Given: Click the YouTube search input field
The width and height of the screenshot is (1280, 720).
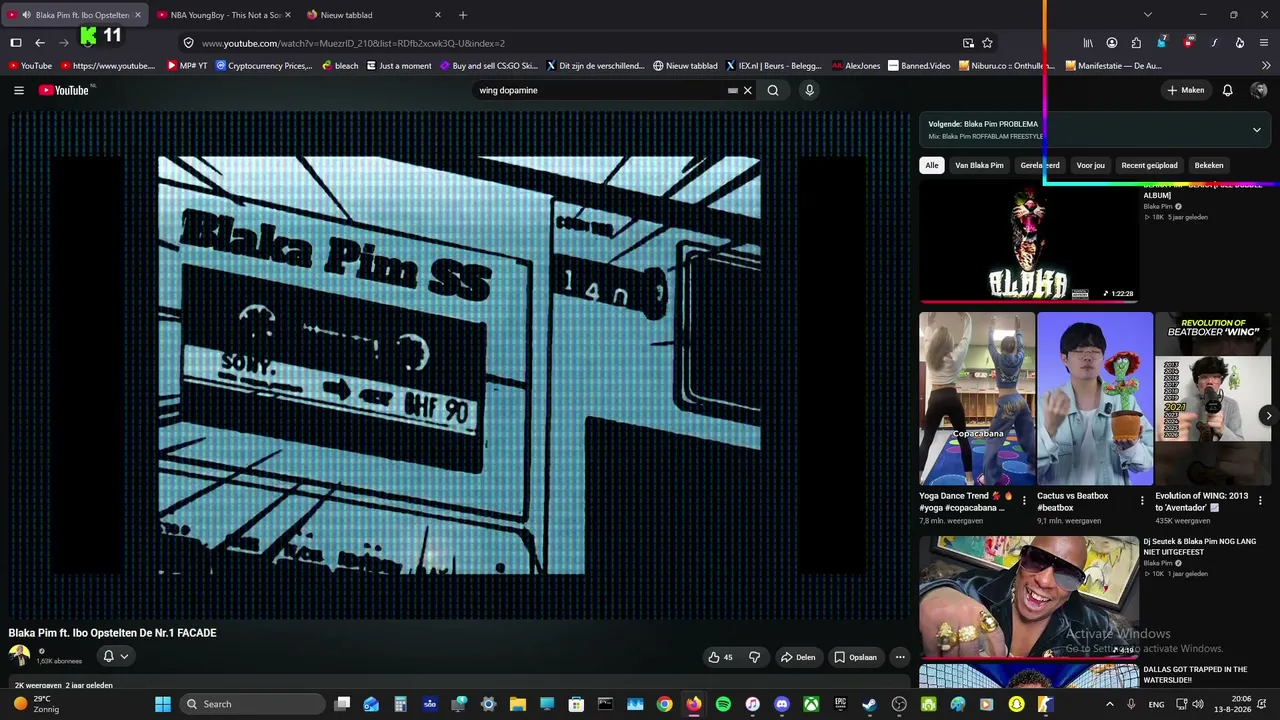Looking at the screenshot, I should point(600,90).
